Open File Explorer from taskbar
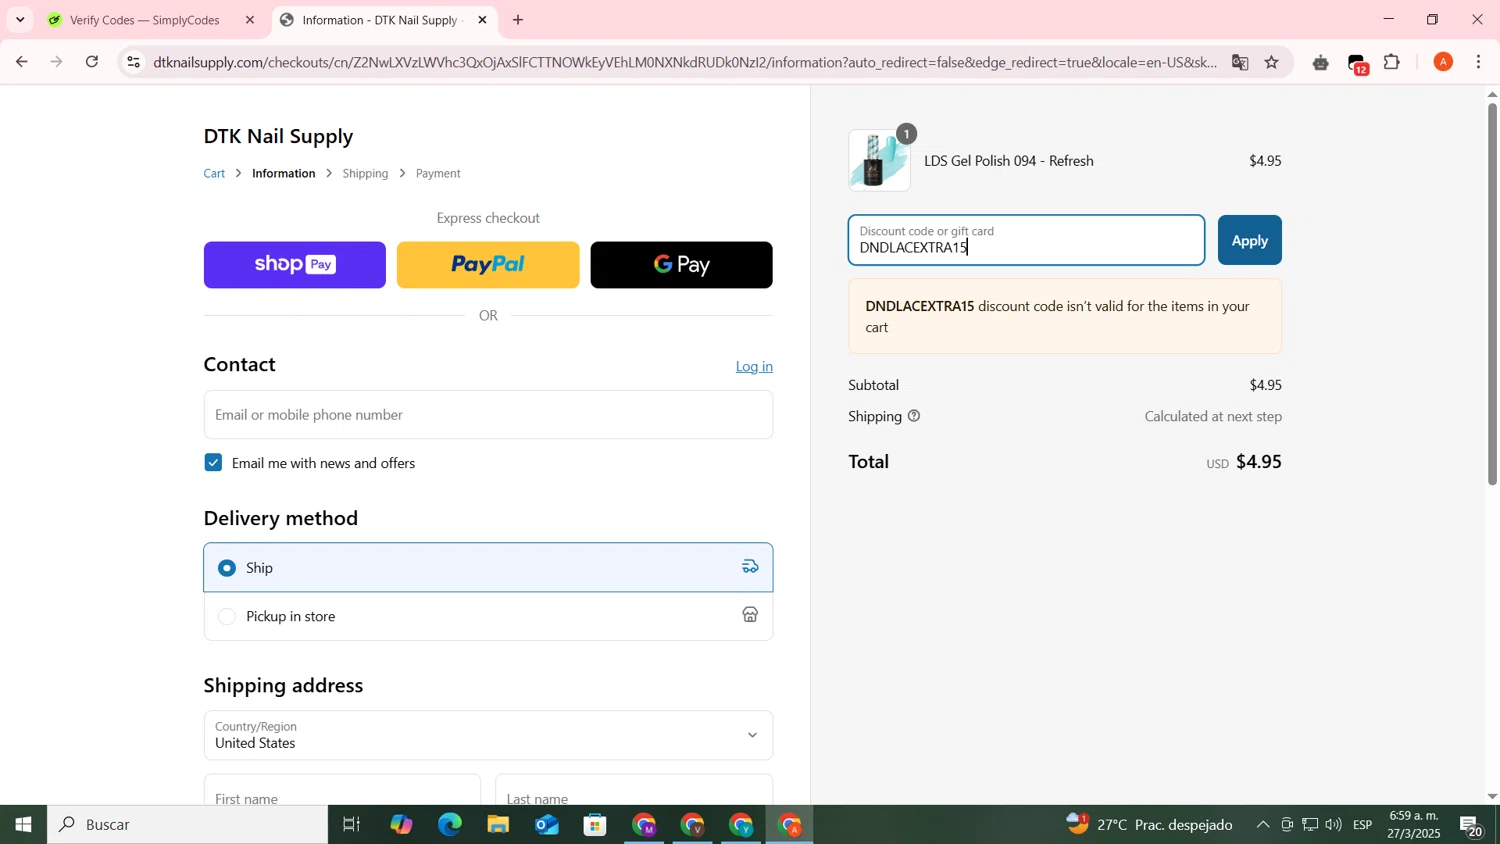The width and height of the screenshot is (1500, 844). pos(498,825)
